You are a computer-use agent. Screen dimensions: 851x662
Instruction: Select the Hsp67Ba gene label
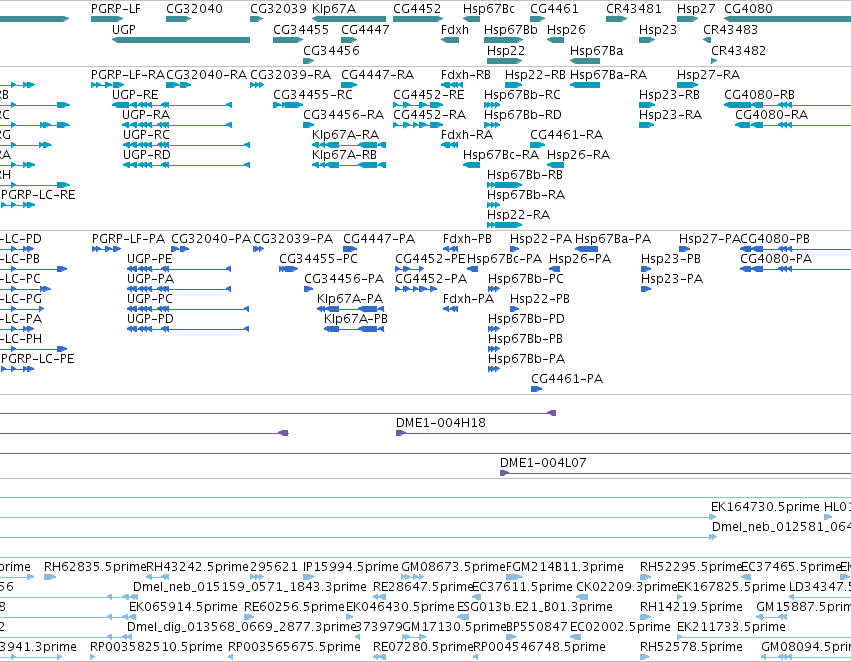point(596,50)
